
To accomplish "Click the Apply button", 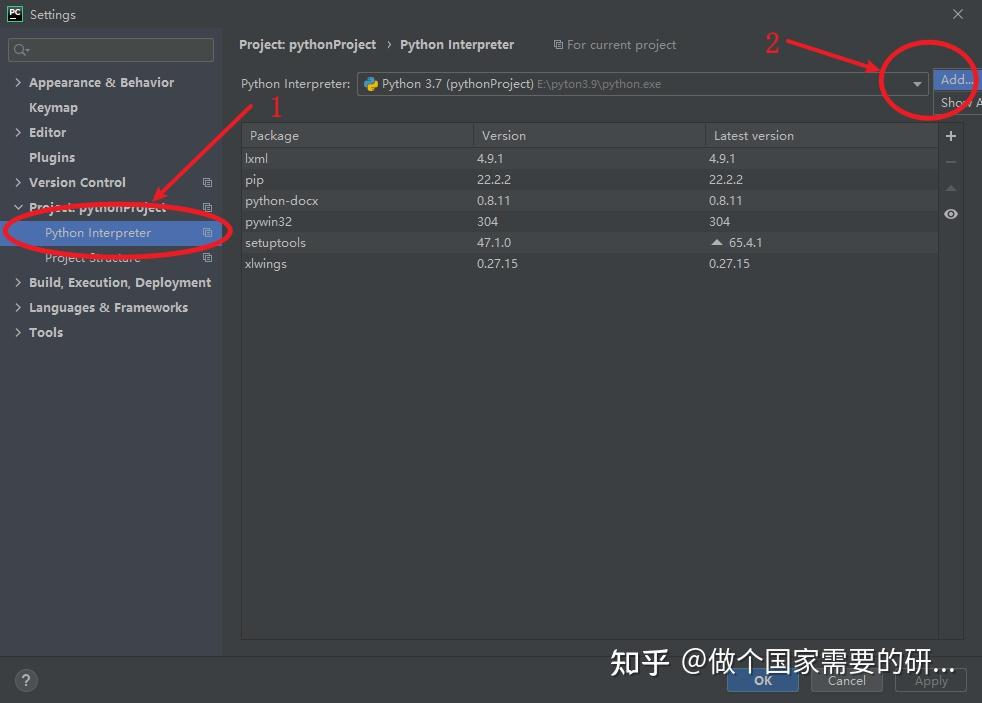I will pos(931,680).
